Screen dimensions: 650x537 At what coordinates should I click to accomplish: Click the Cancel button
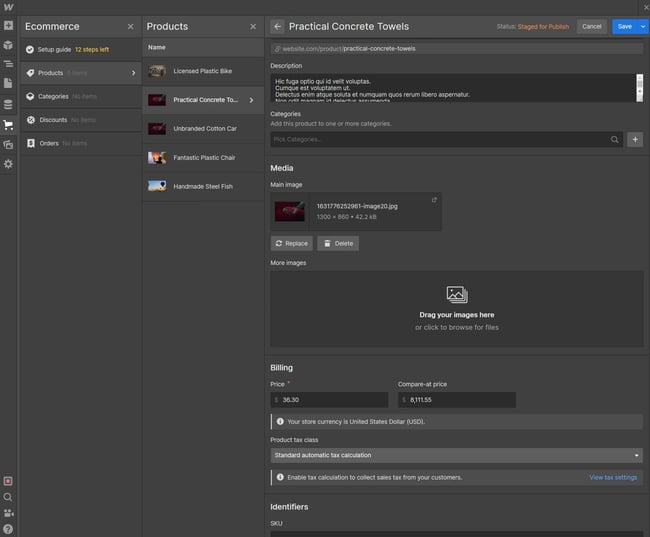point(592,26)
